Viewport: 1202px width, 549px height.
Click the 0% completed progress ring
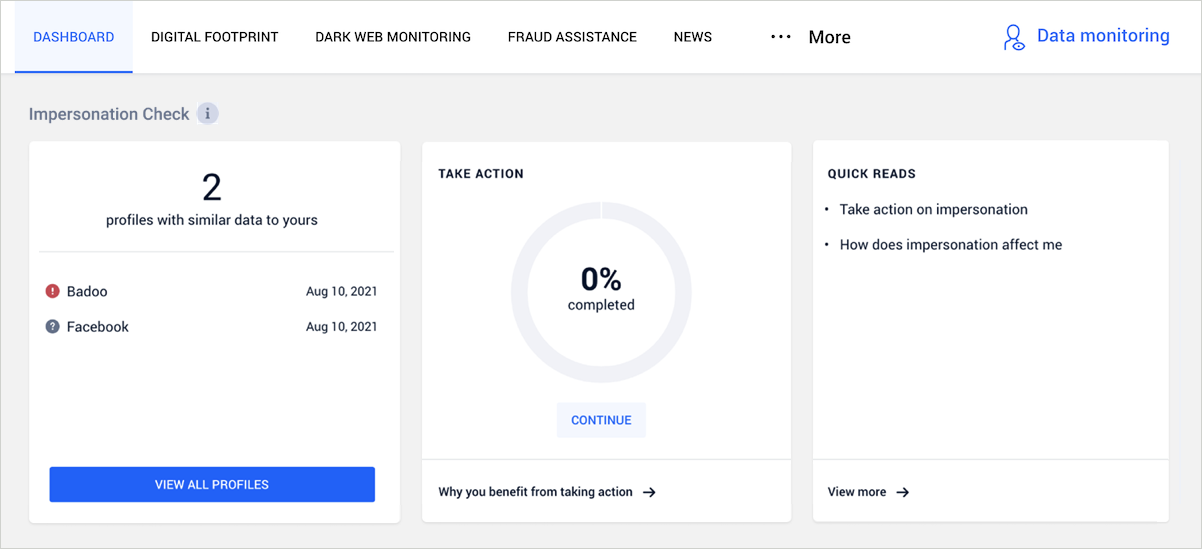coord(601,292)
